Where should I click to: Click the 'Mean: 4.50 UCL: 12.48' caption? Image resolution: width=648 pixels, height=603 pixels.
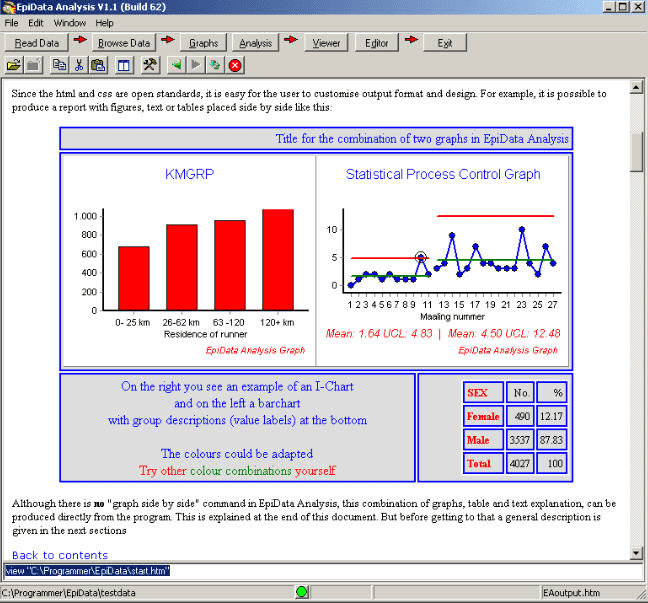(x=504, y=334)
